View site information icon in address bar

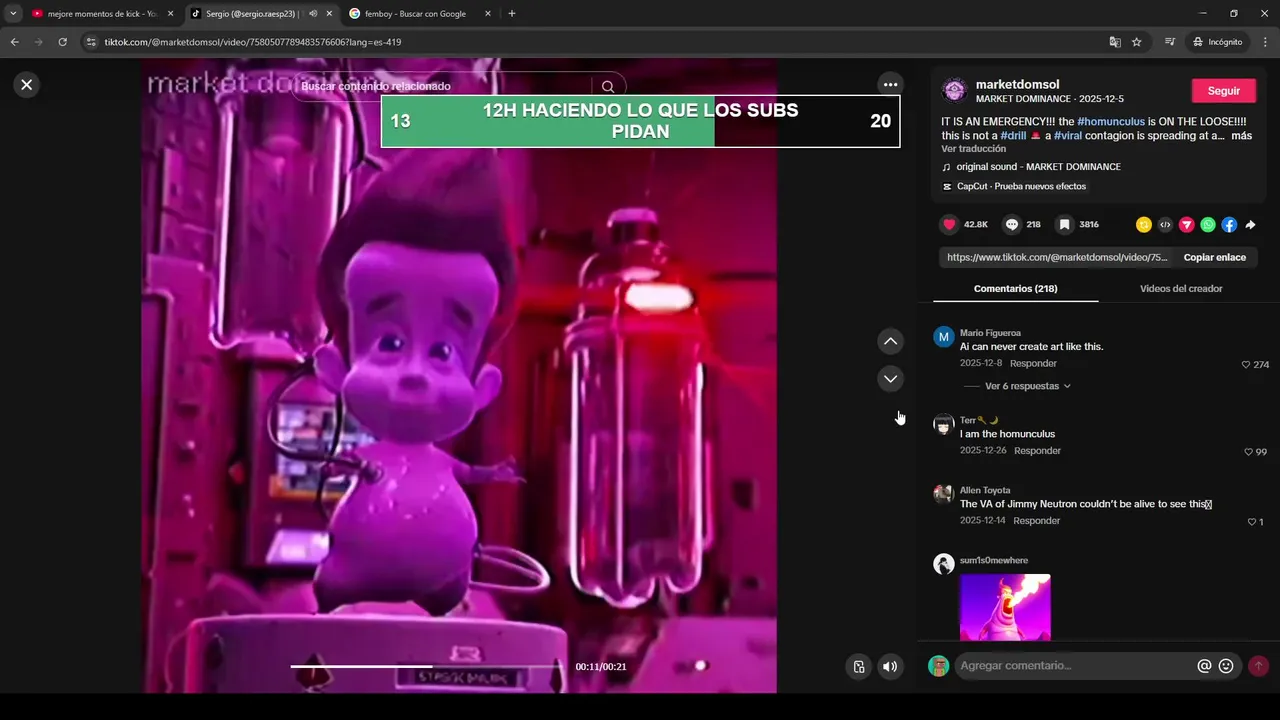pyautogui.click(x=91, y=42)
